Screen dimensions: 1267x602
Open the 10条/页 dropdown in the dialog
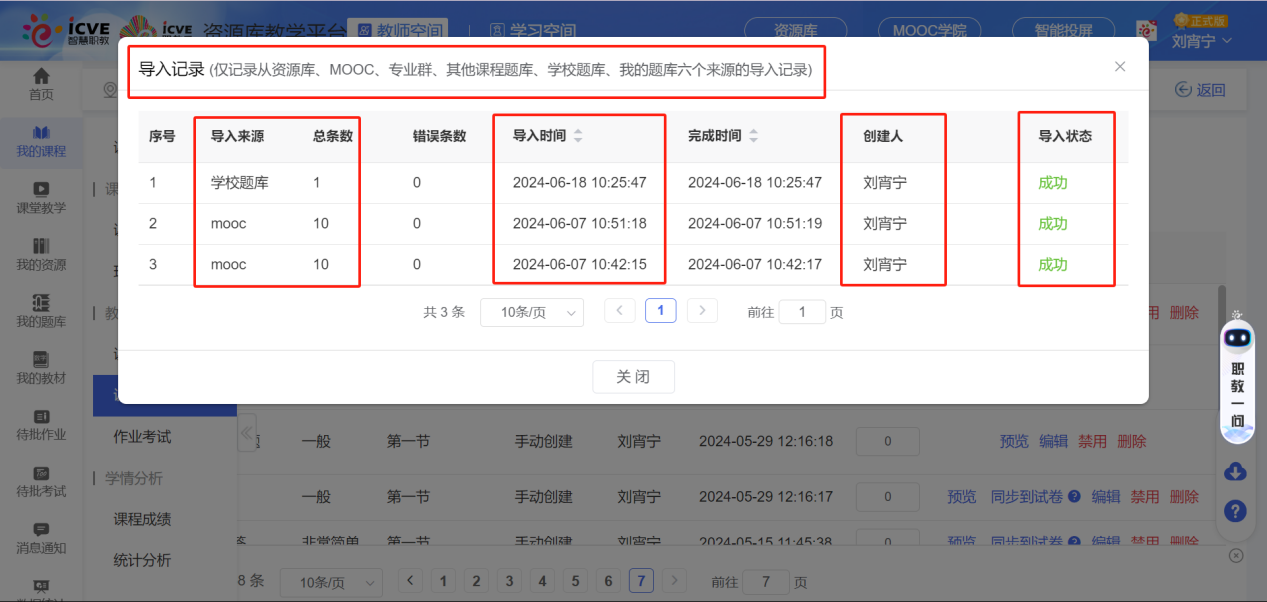point(532,311)
